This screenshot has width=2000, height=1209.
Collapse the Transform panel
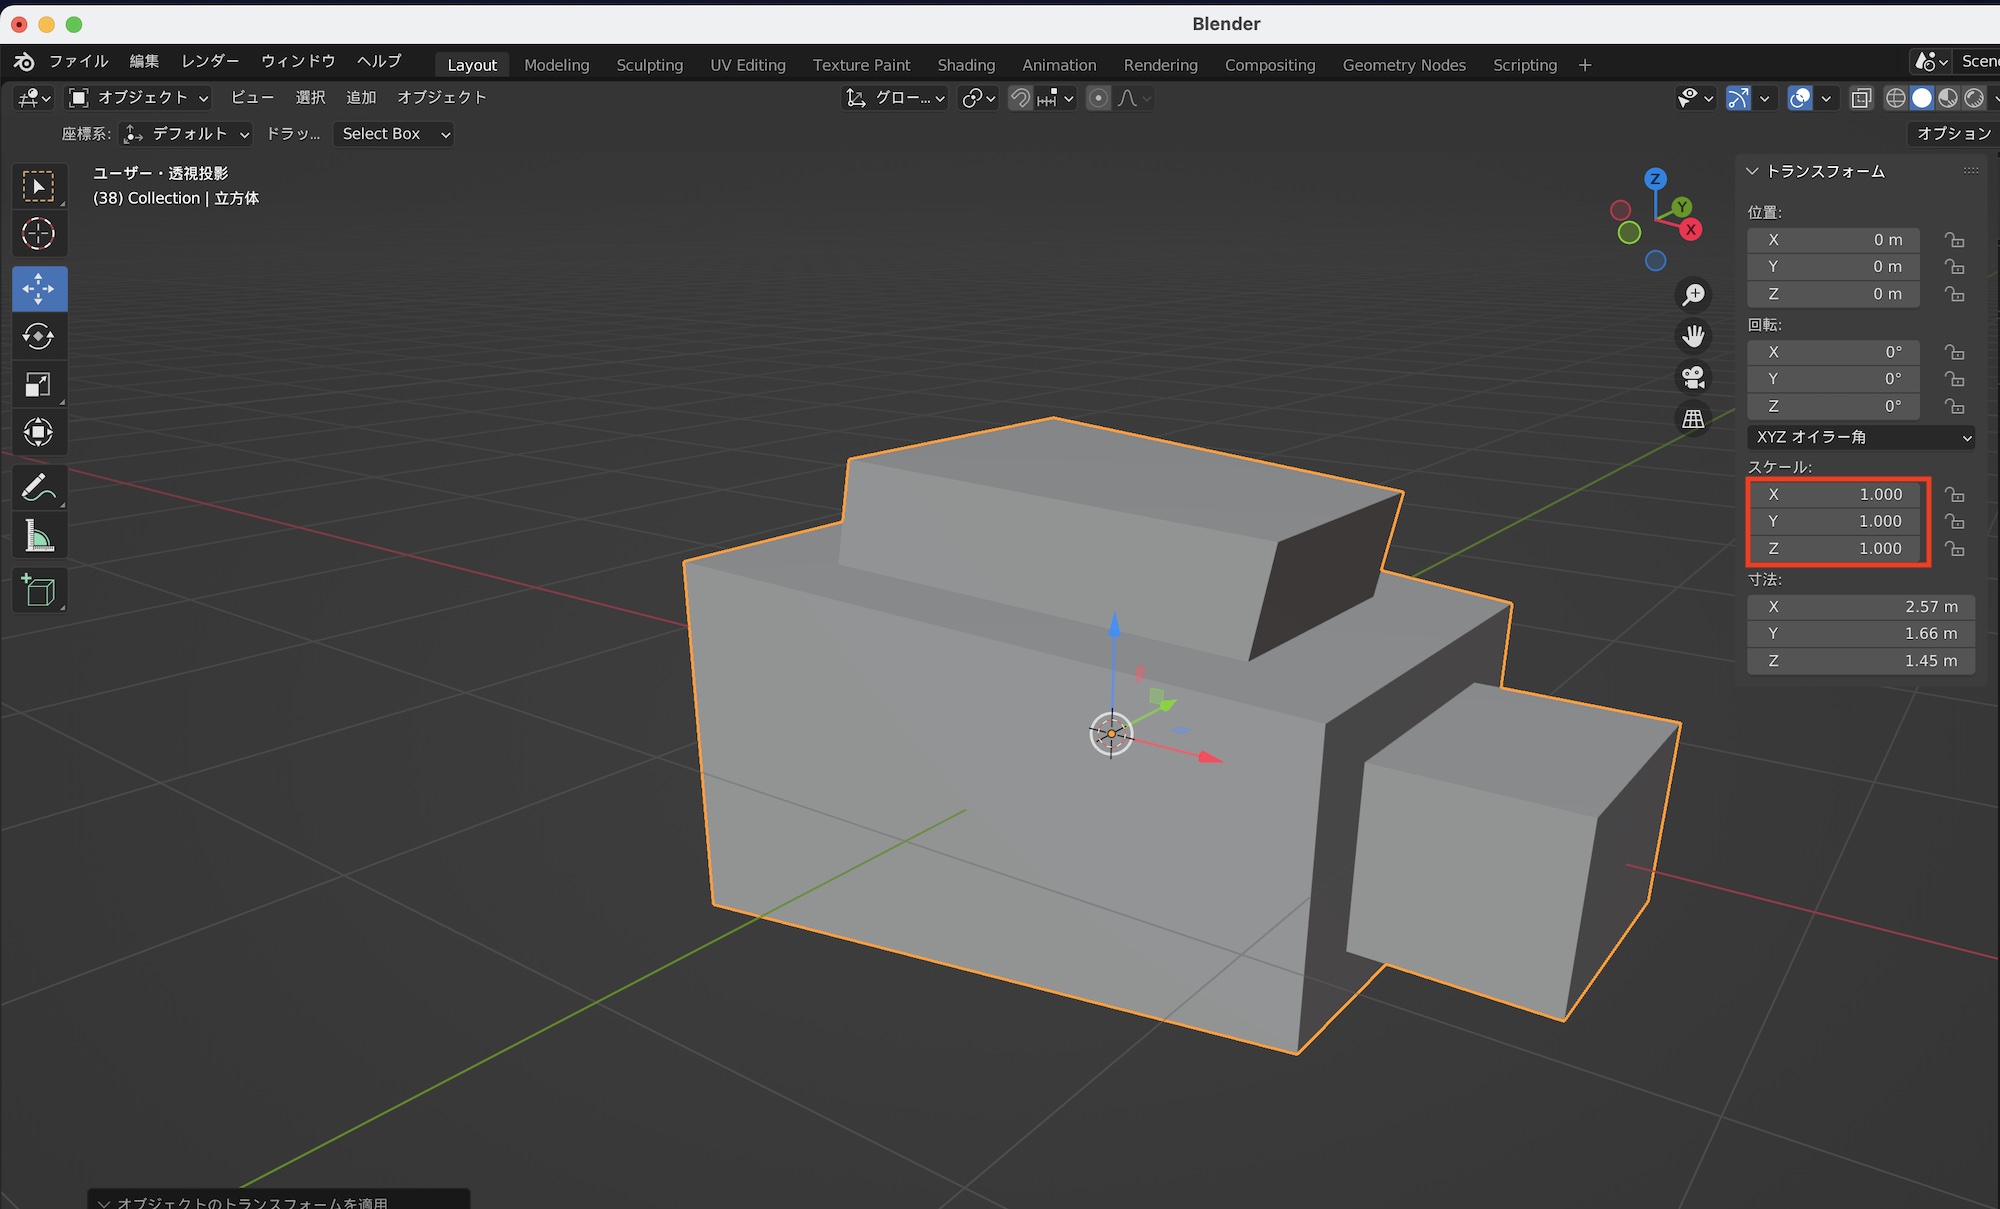coord(1752,171)
